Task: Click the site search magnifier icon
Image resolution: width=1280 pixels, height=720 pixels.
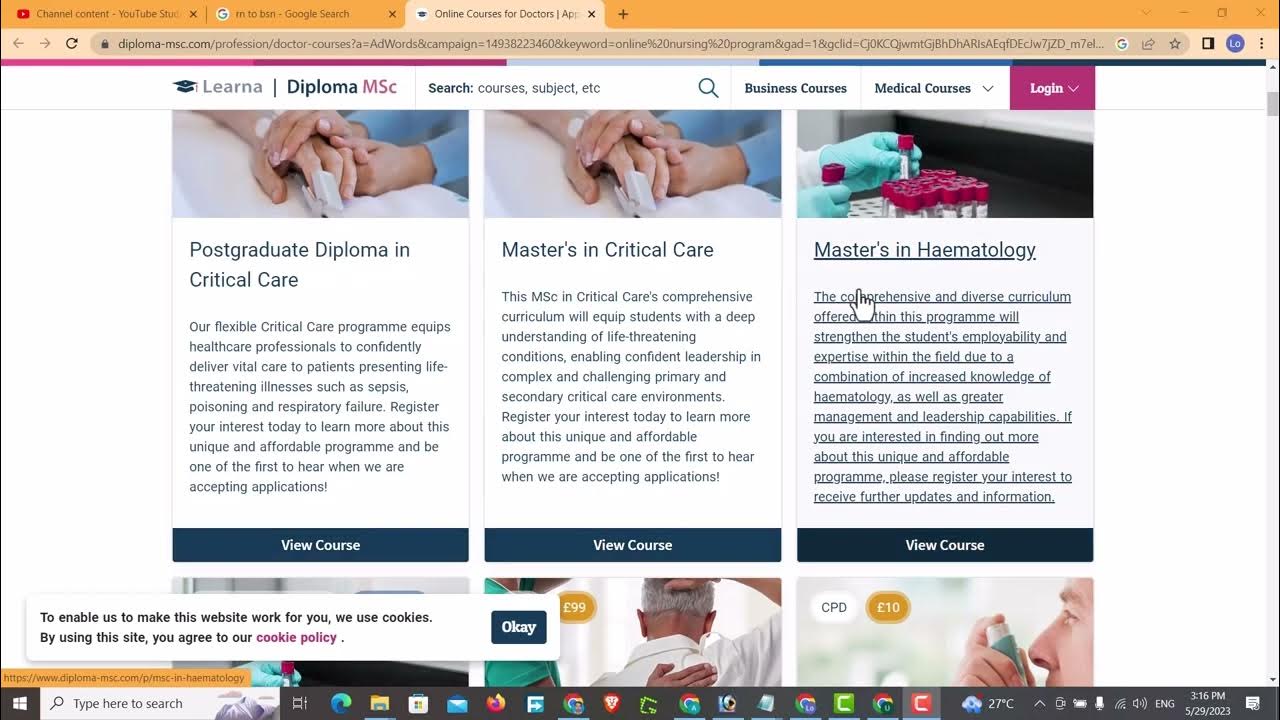Action: (708, 88)
